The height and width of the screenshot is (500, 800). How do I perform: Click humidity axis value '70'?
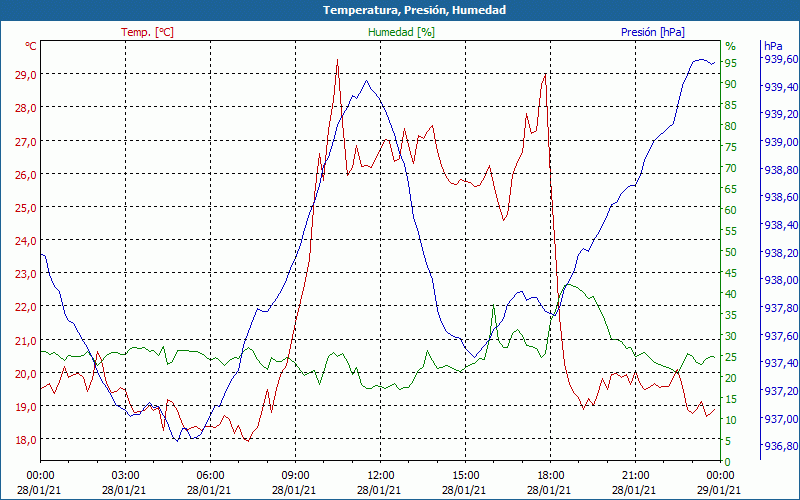coord(731,168)
